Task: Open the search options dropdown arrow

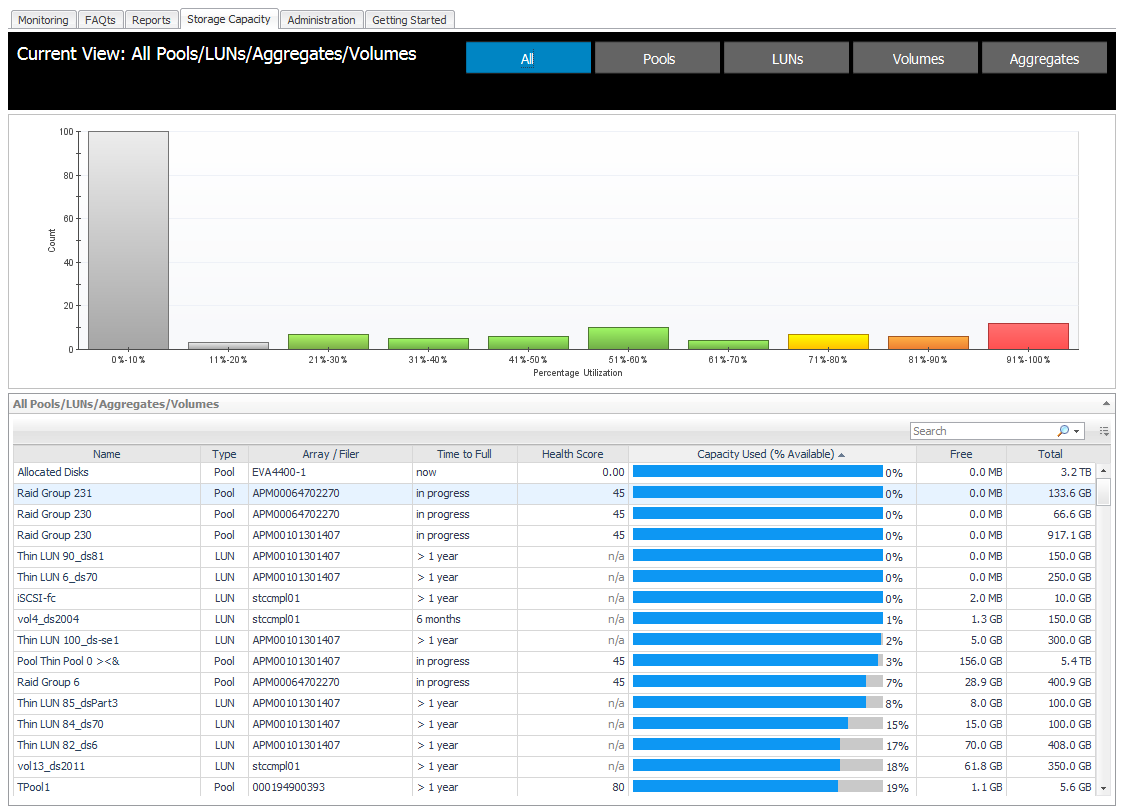Action: click(x=1076, y=431)
